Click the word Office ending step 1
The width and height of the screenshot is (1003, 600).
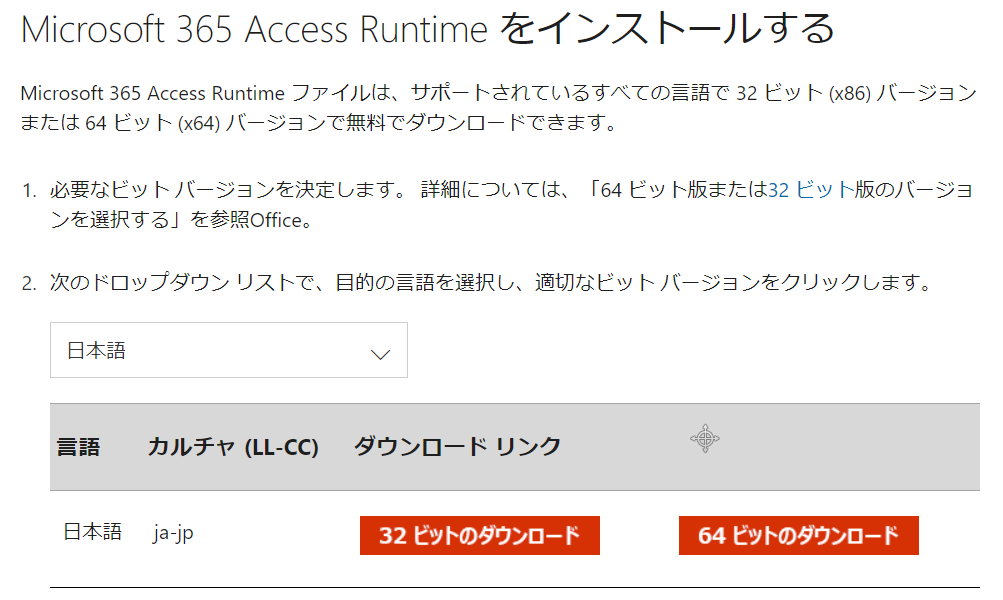[276, 220]
